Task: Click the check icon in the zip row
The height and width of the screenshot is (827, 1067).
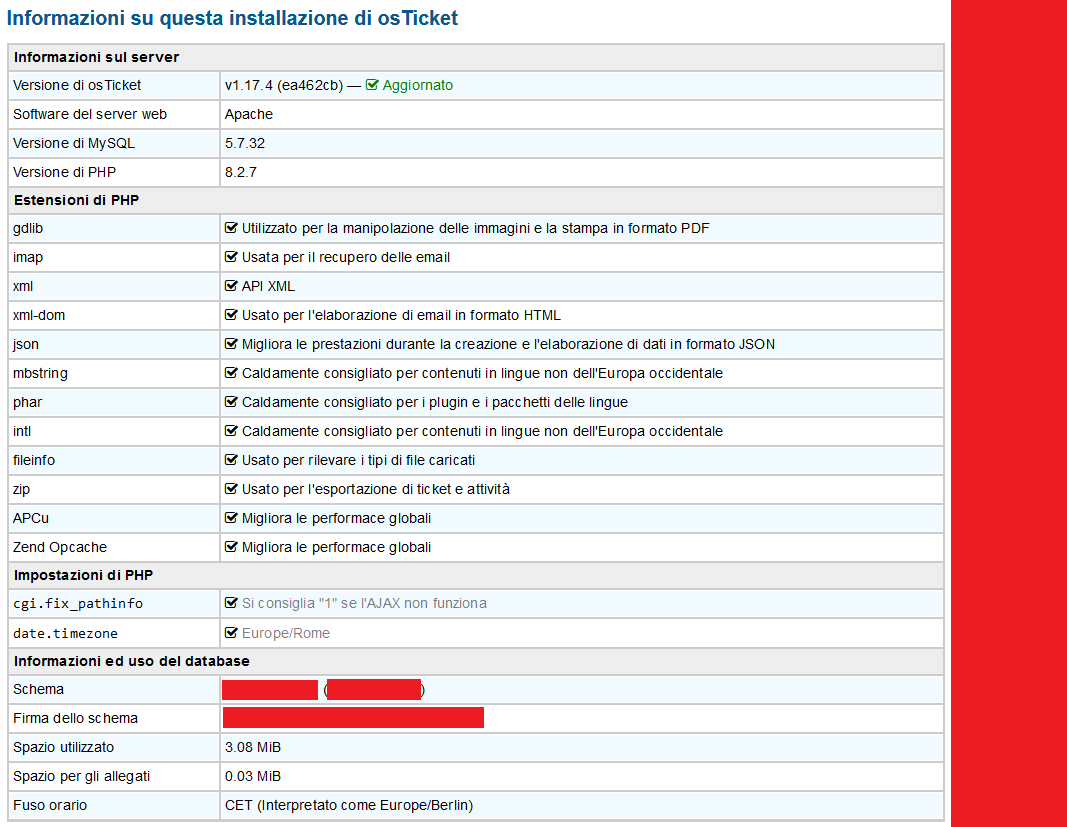Action: coord(231,489)
